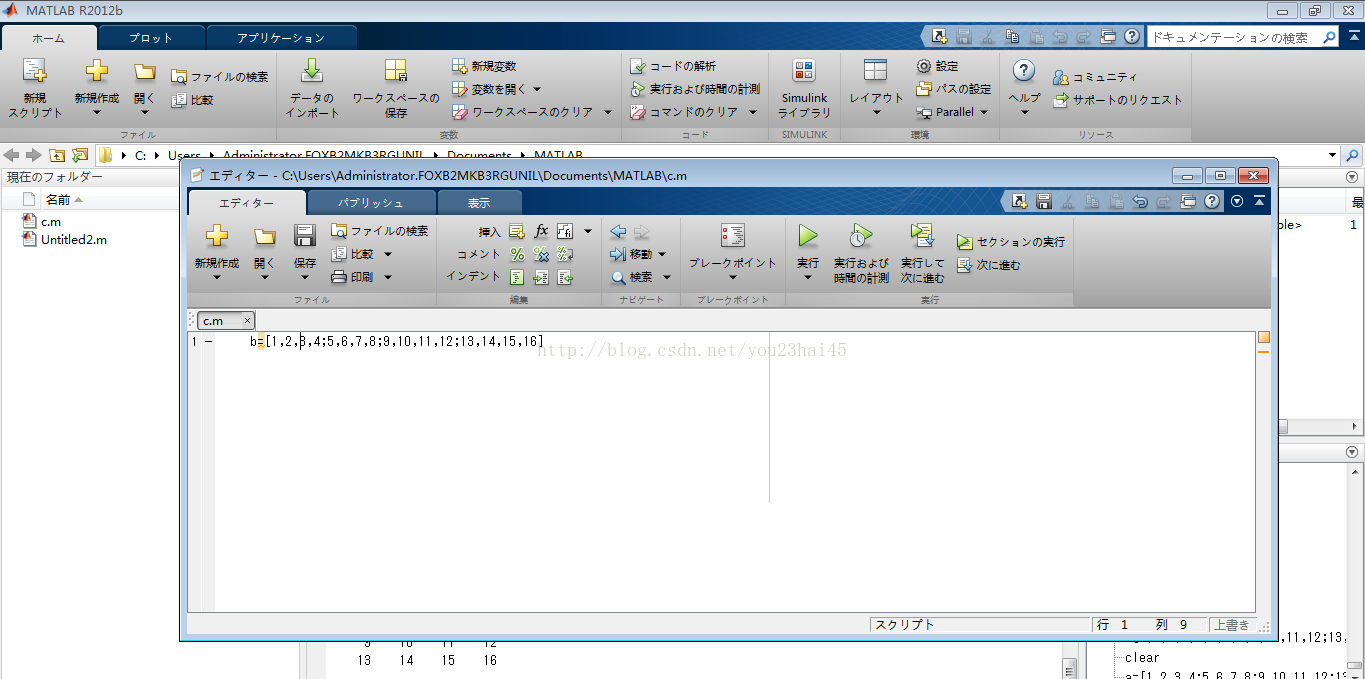Expand the New (新規作成) dropdown in Home tab
Viewport: 1365px width, 679px height.
pyautogui.click(x=97, y=112)
